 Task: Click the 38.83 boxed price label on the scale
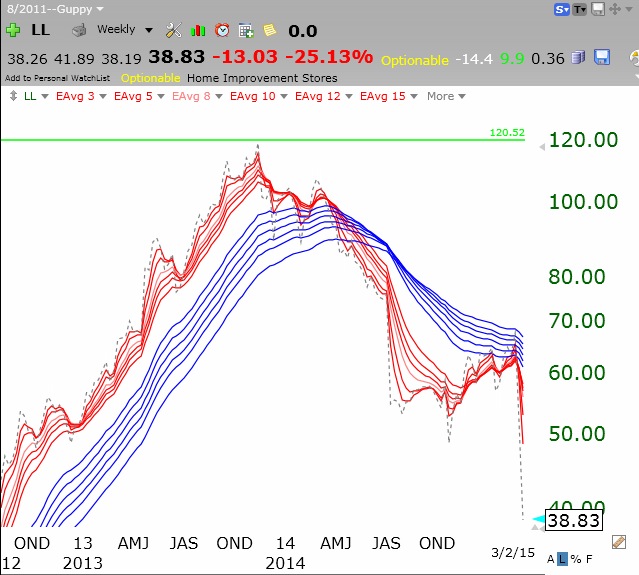point(573,520)
